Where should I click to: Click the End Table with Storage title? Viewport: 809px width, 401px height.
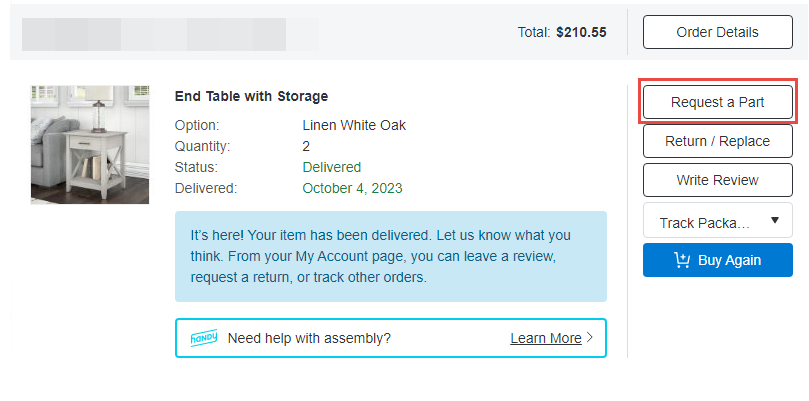pyautogui.click(x=251, y=97)
